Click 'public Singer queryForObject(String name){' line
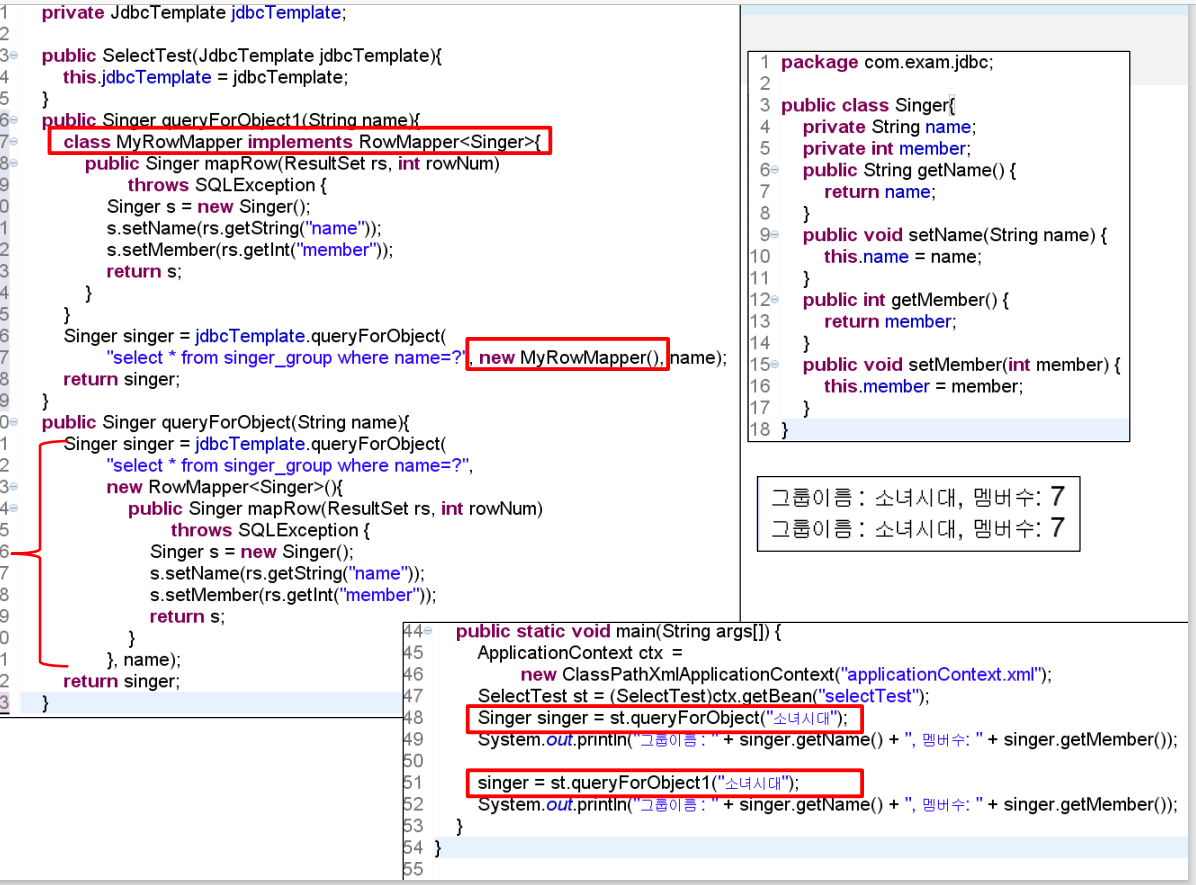 (226, 423)
